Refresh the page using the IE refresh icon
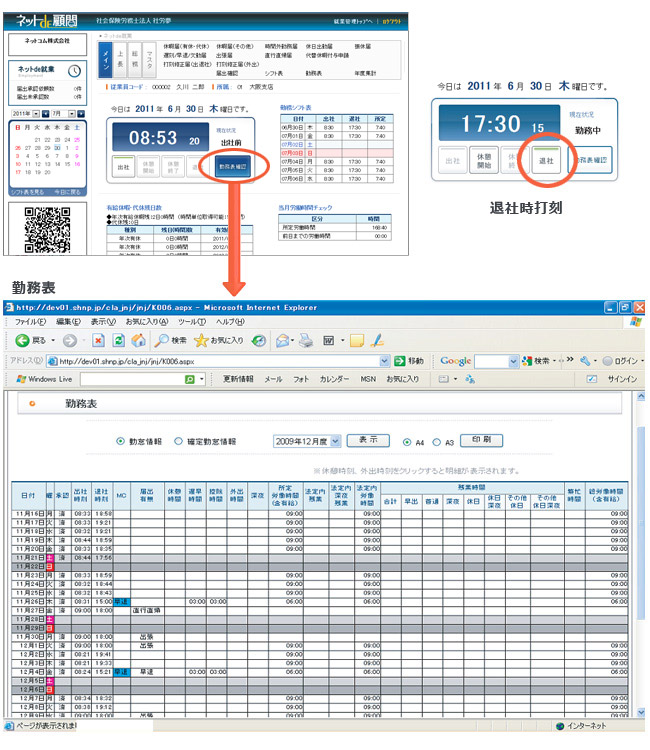 118,341
